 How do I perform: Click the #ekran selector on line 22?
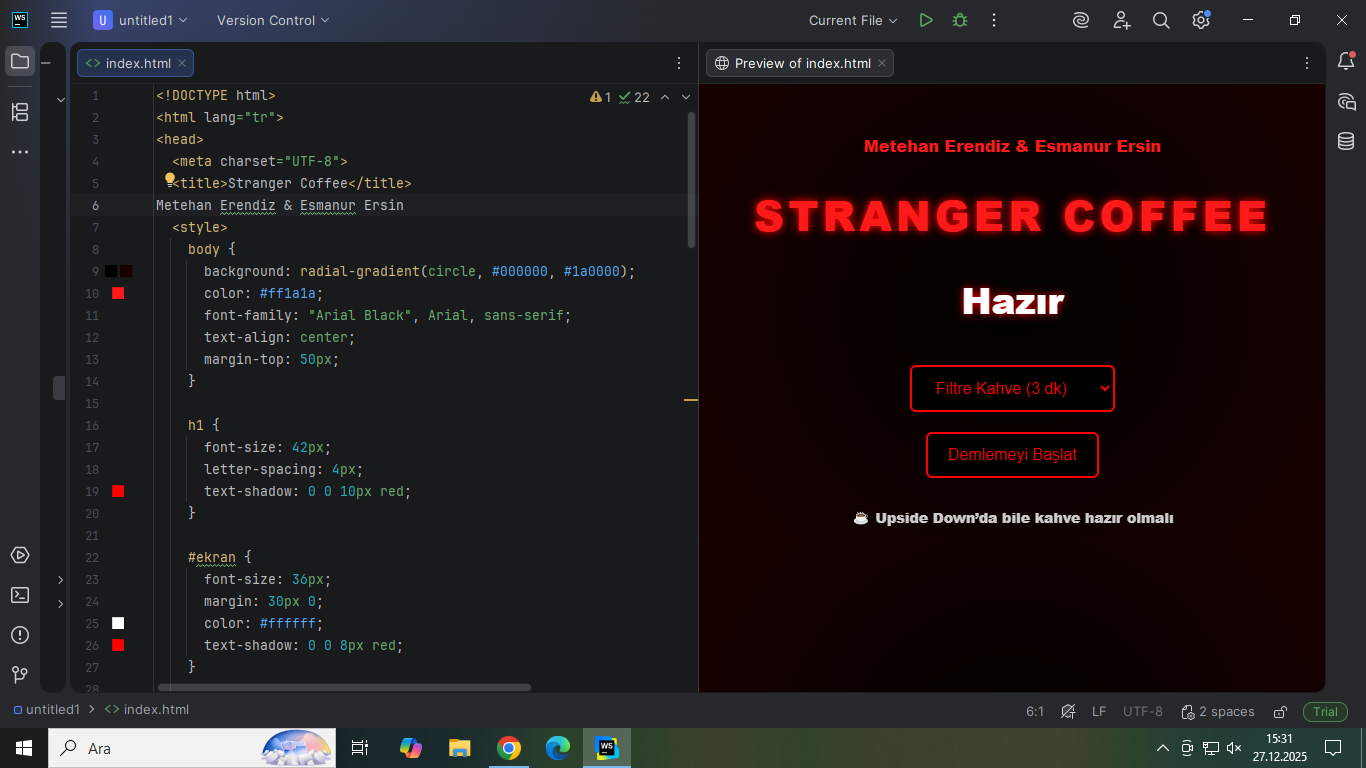212,557
